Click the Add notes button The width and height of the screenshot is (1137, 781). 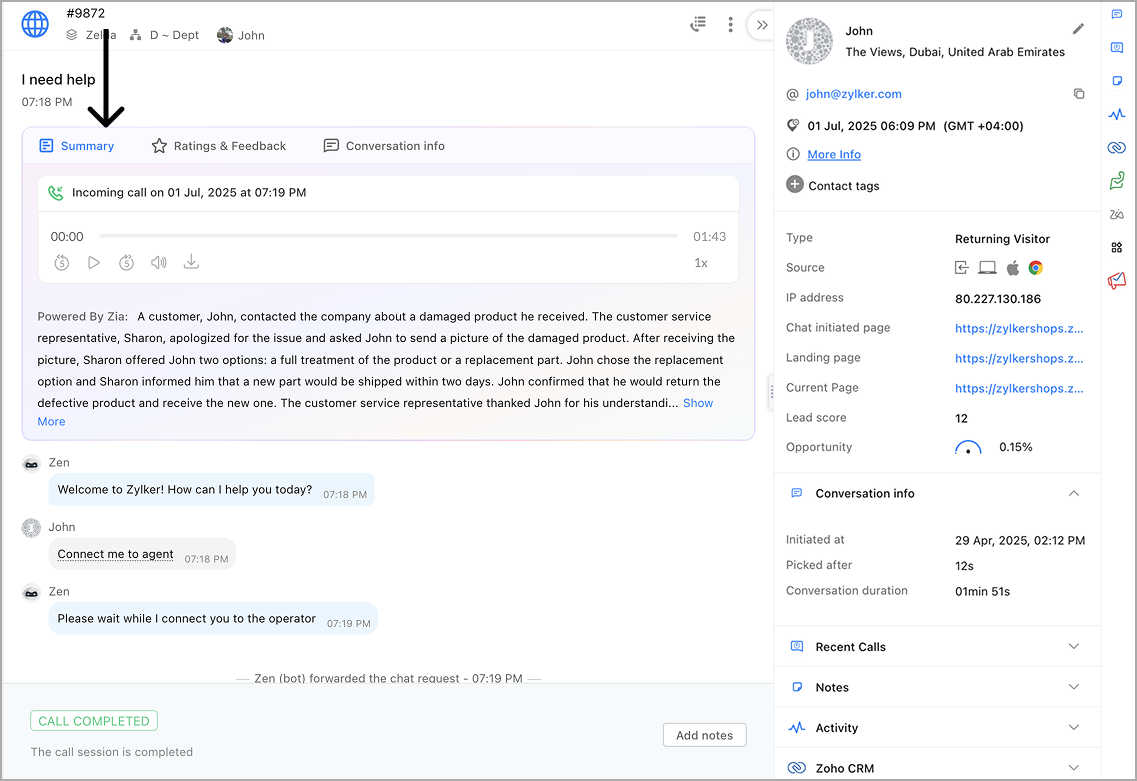[x=704, y=735]
